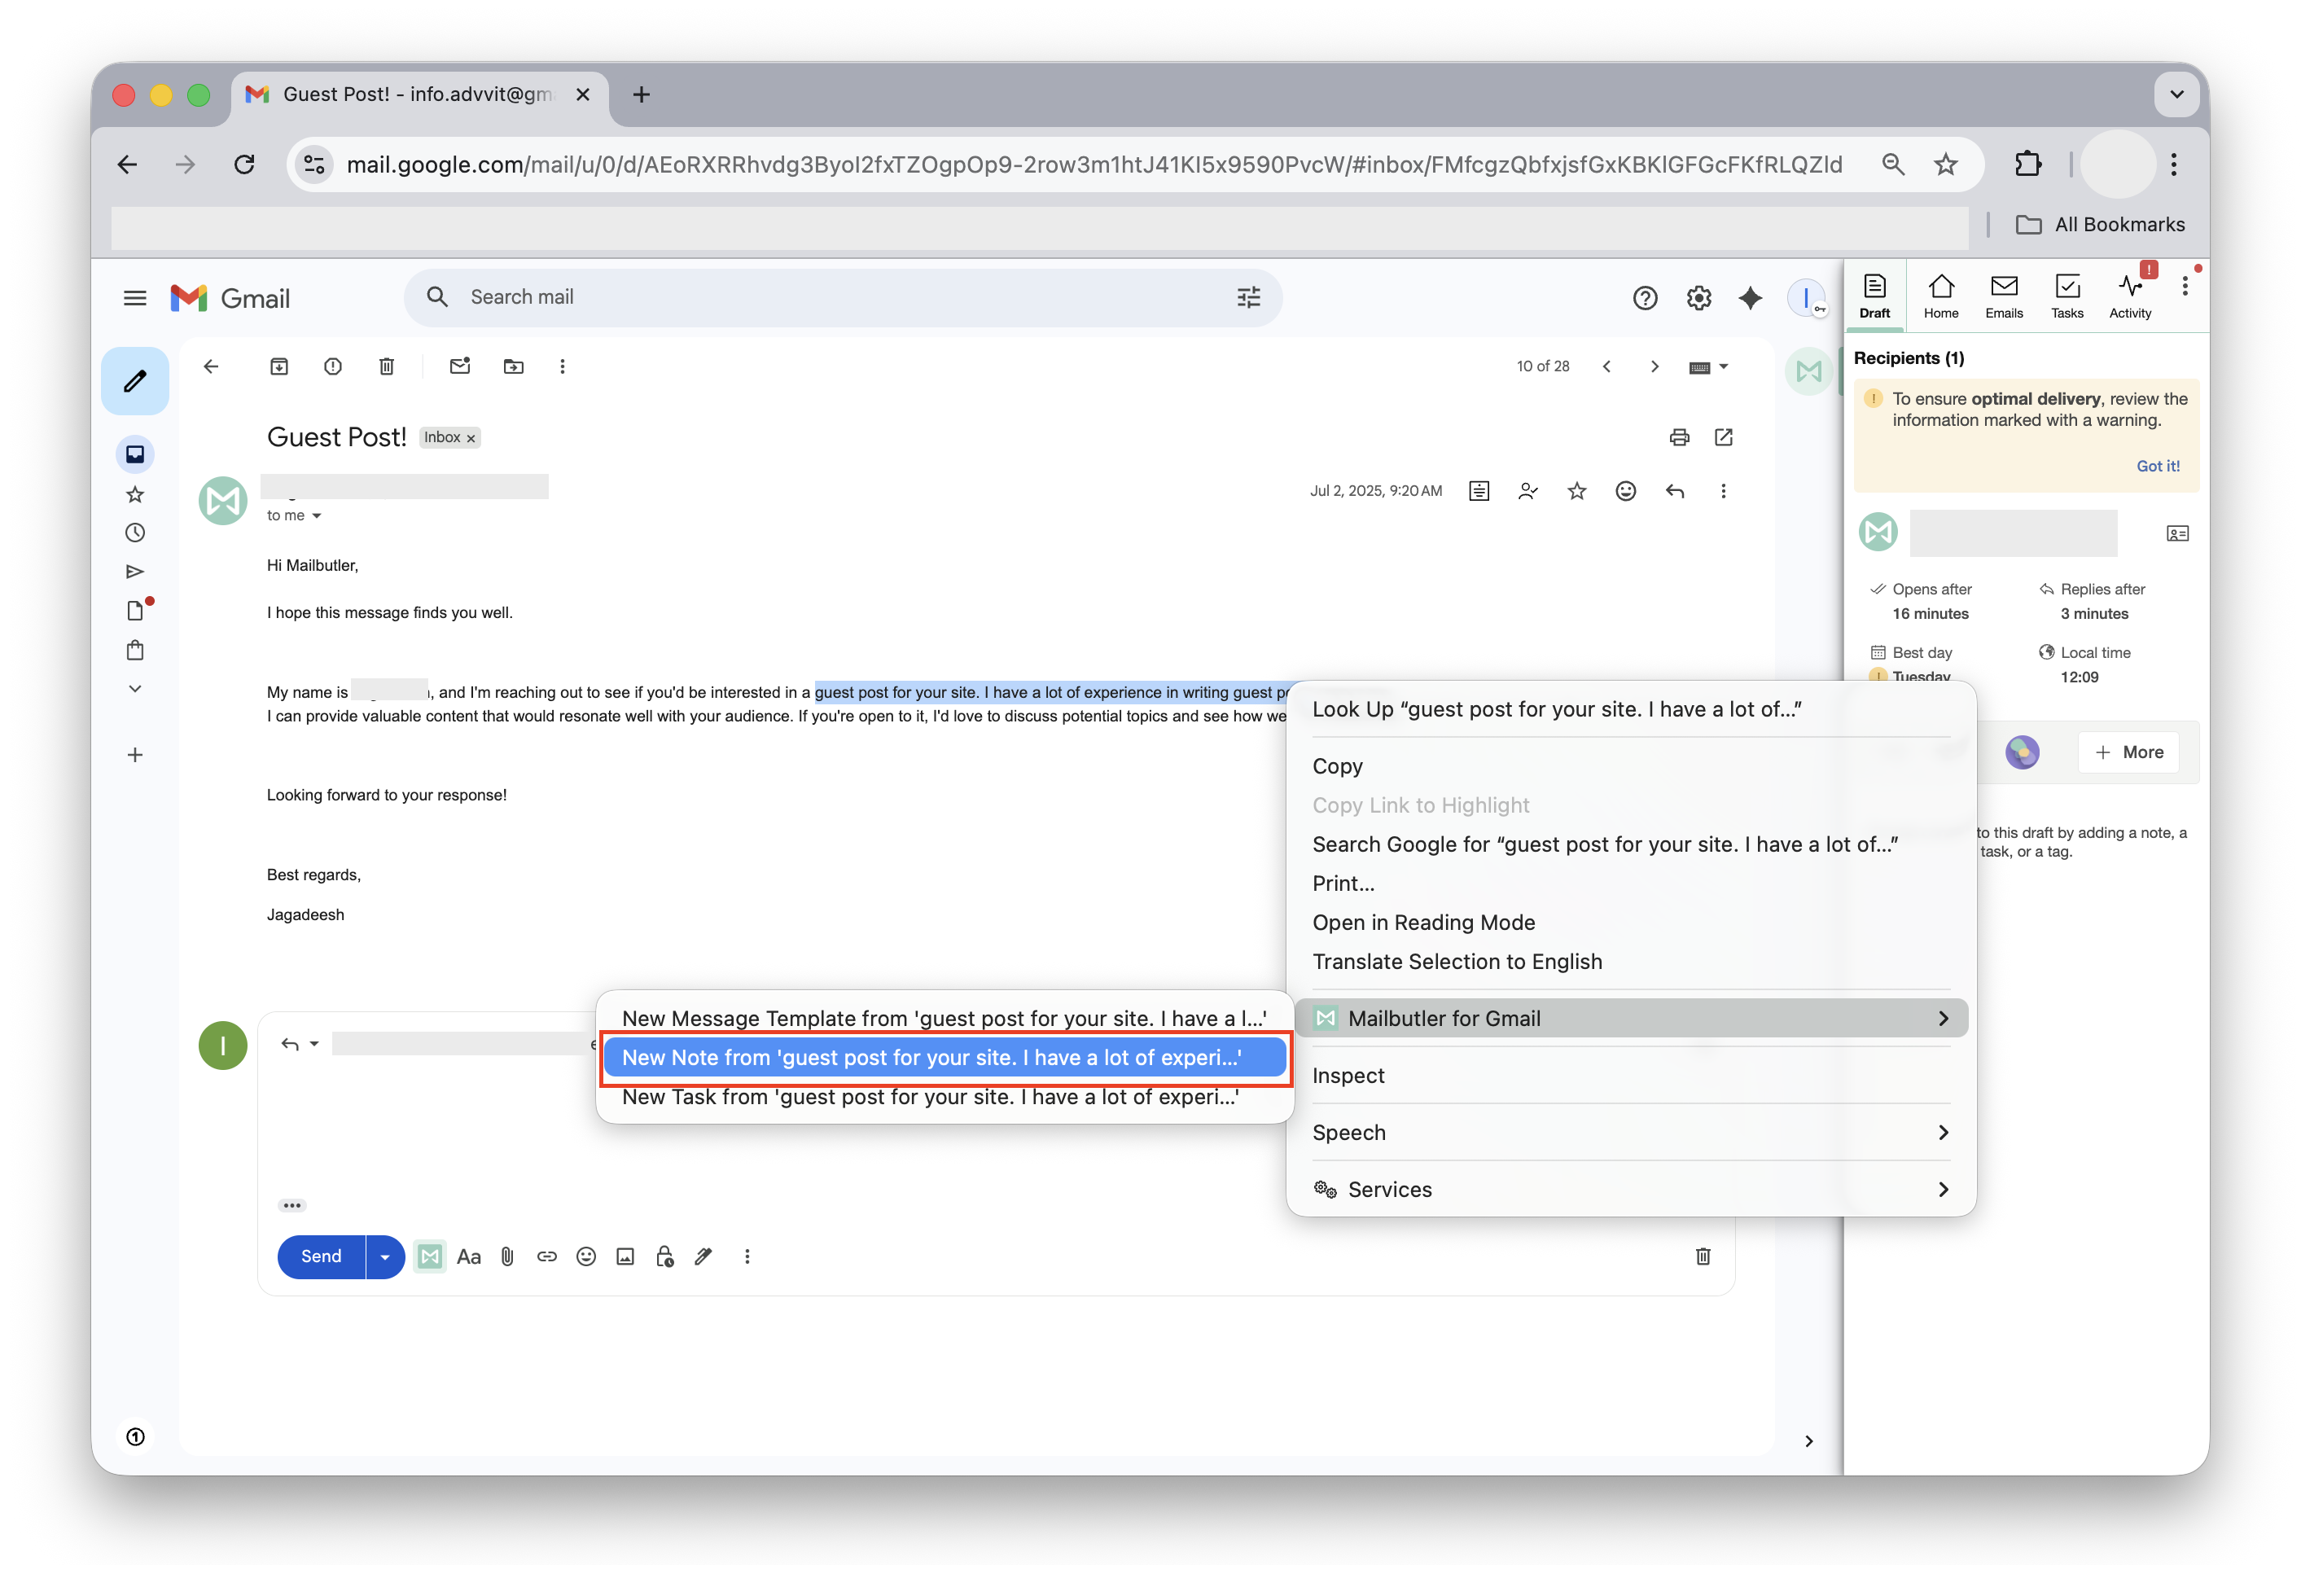Show search options in search bar

point(1249,297)
